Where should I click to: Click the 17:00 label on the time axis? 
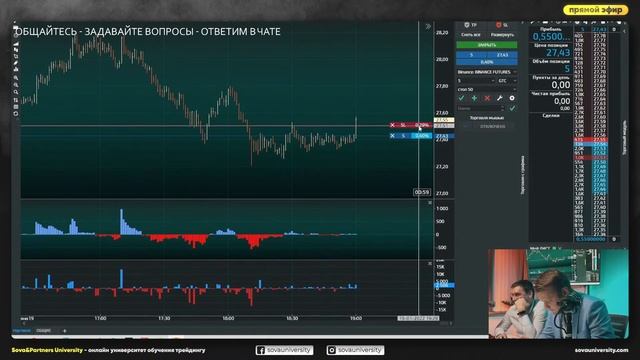[x=100, y=318]
